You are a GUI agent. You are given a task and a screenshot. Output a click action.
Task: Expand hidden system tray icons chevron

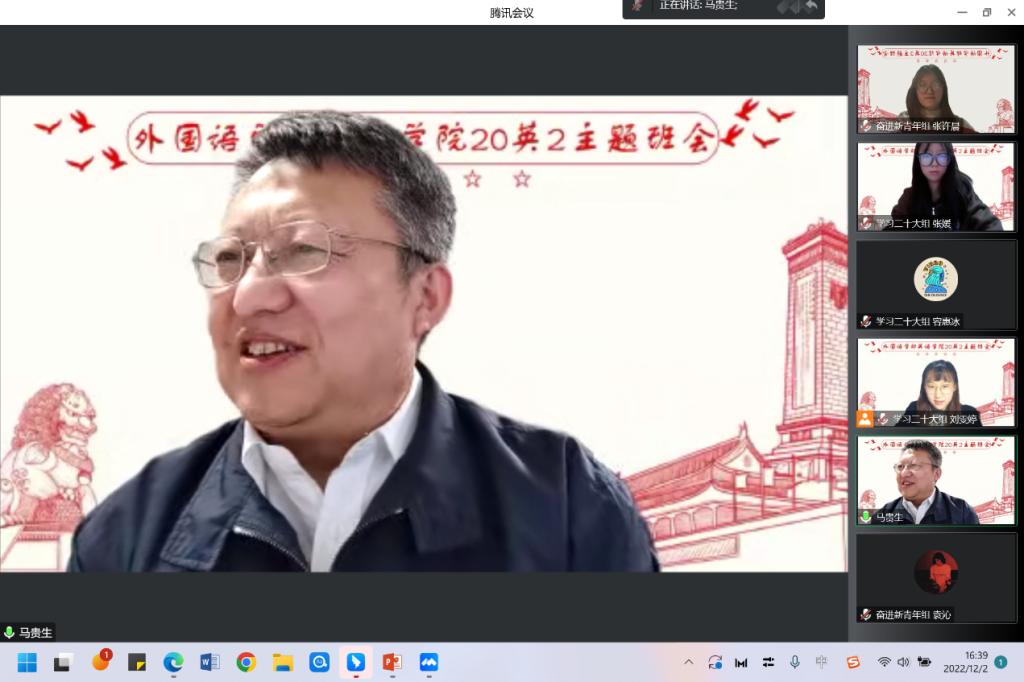689,662
